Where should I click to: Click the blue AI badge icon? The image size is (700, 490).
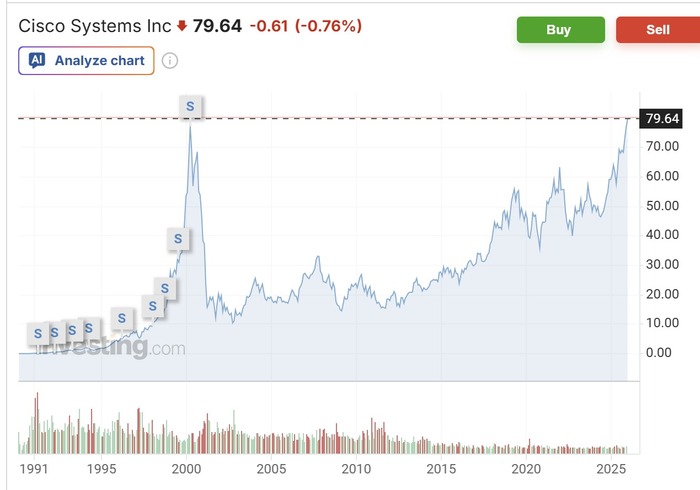click(37, 61)
